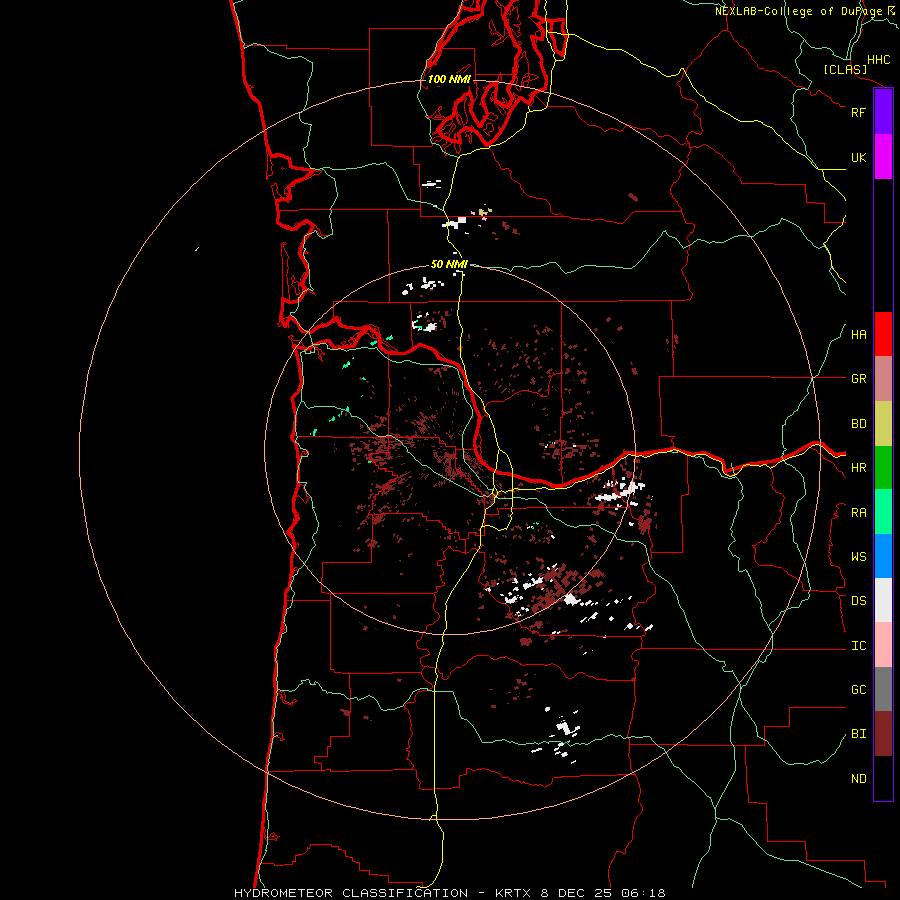900x900 pixels.
Task: Click the purple RF legend color swatch
Action: tap(883, 112)
